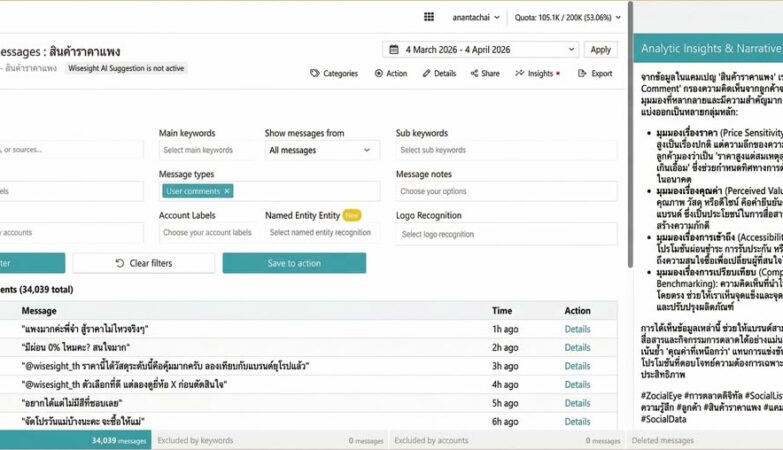The width and height of the screenshot is (783, 450).
Task: Open the Details menu item
Action: 439,73
